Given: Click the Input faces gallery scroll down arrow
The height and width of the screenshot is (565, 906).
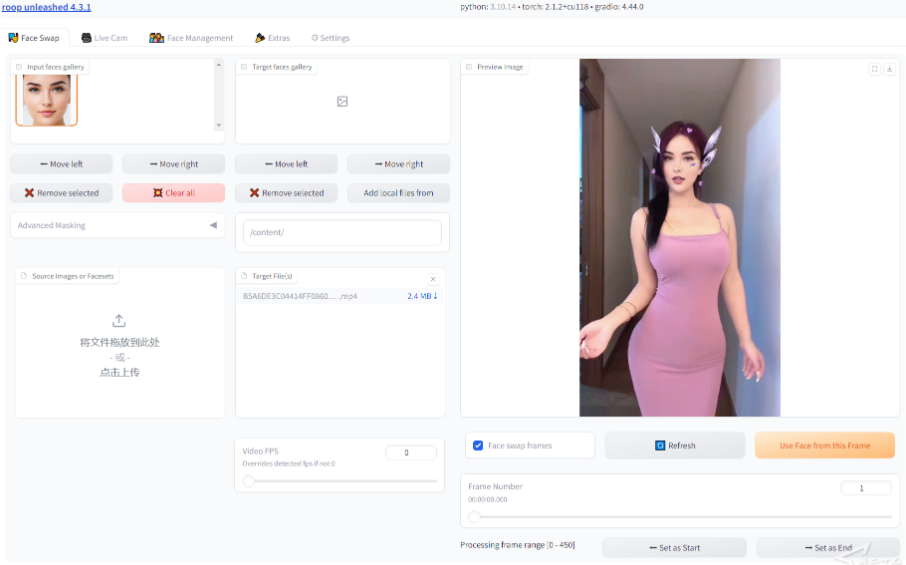Looking at the screenshot, I should point(218,125).
